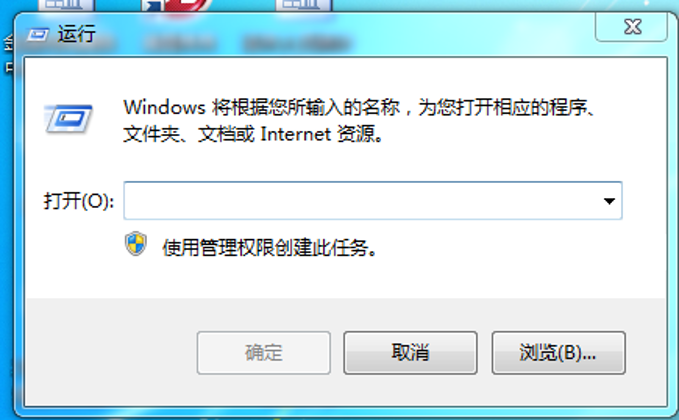Image resolution: width=679 pixels, height=420 pixels.
Task: Click the desktop label at the left edge
Action: pos(7,56)
